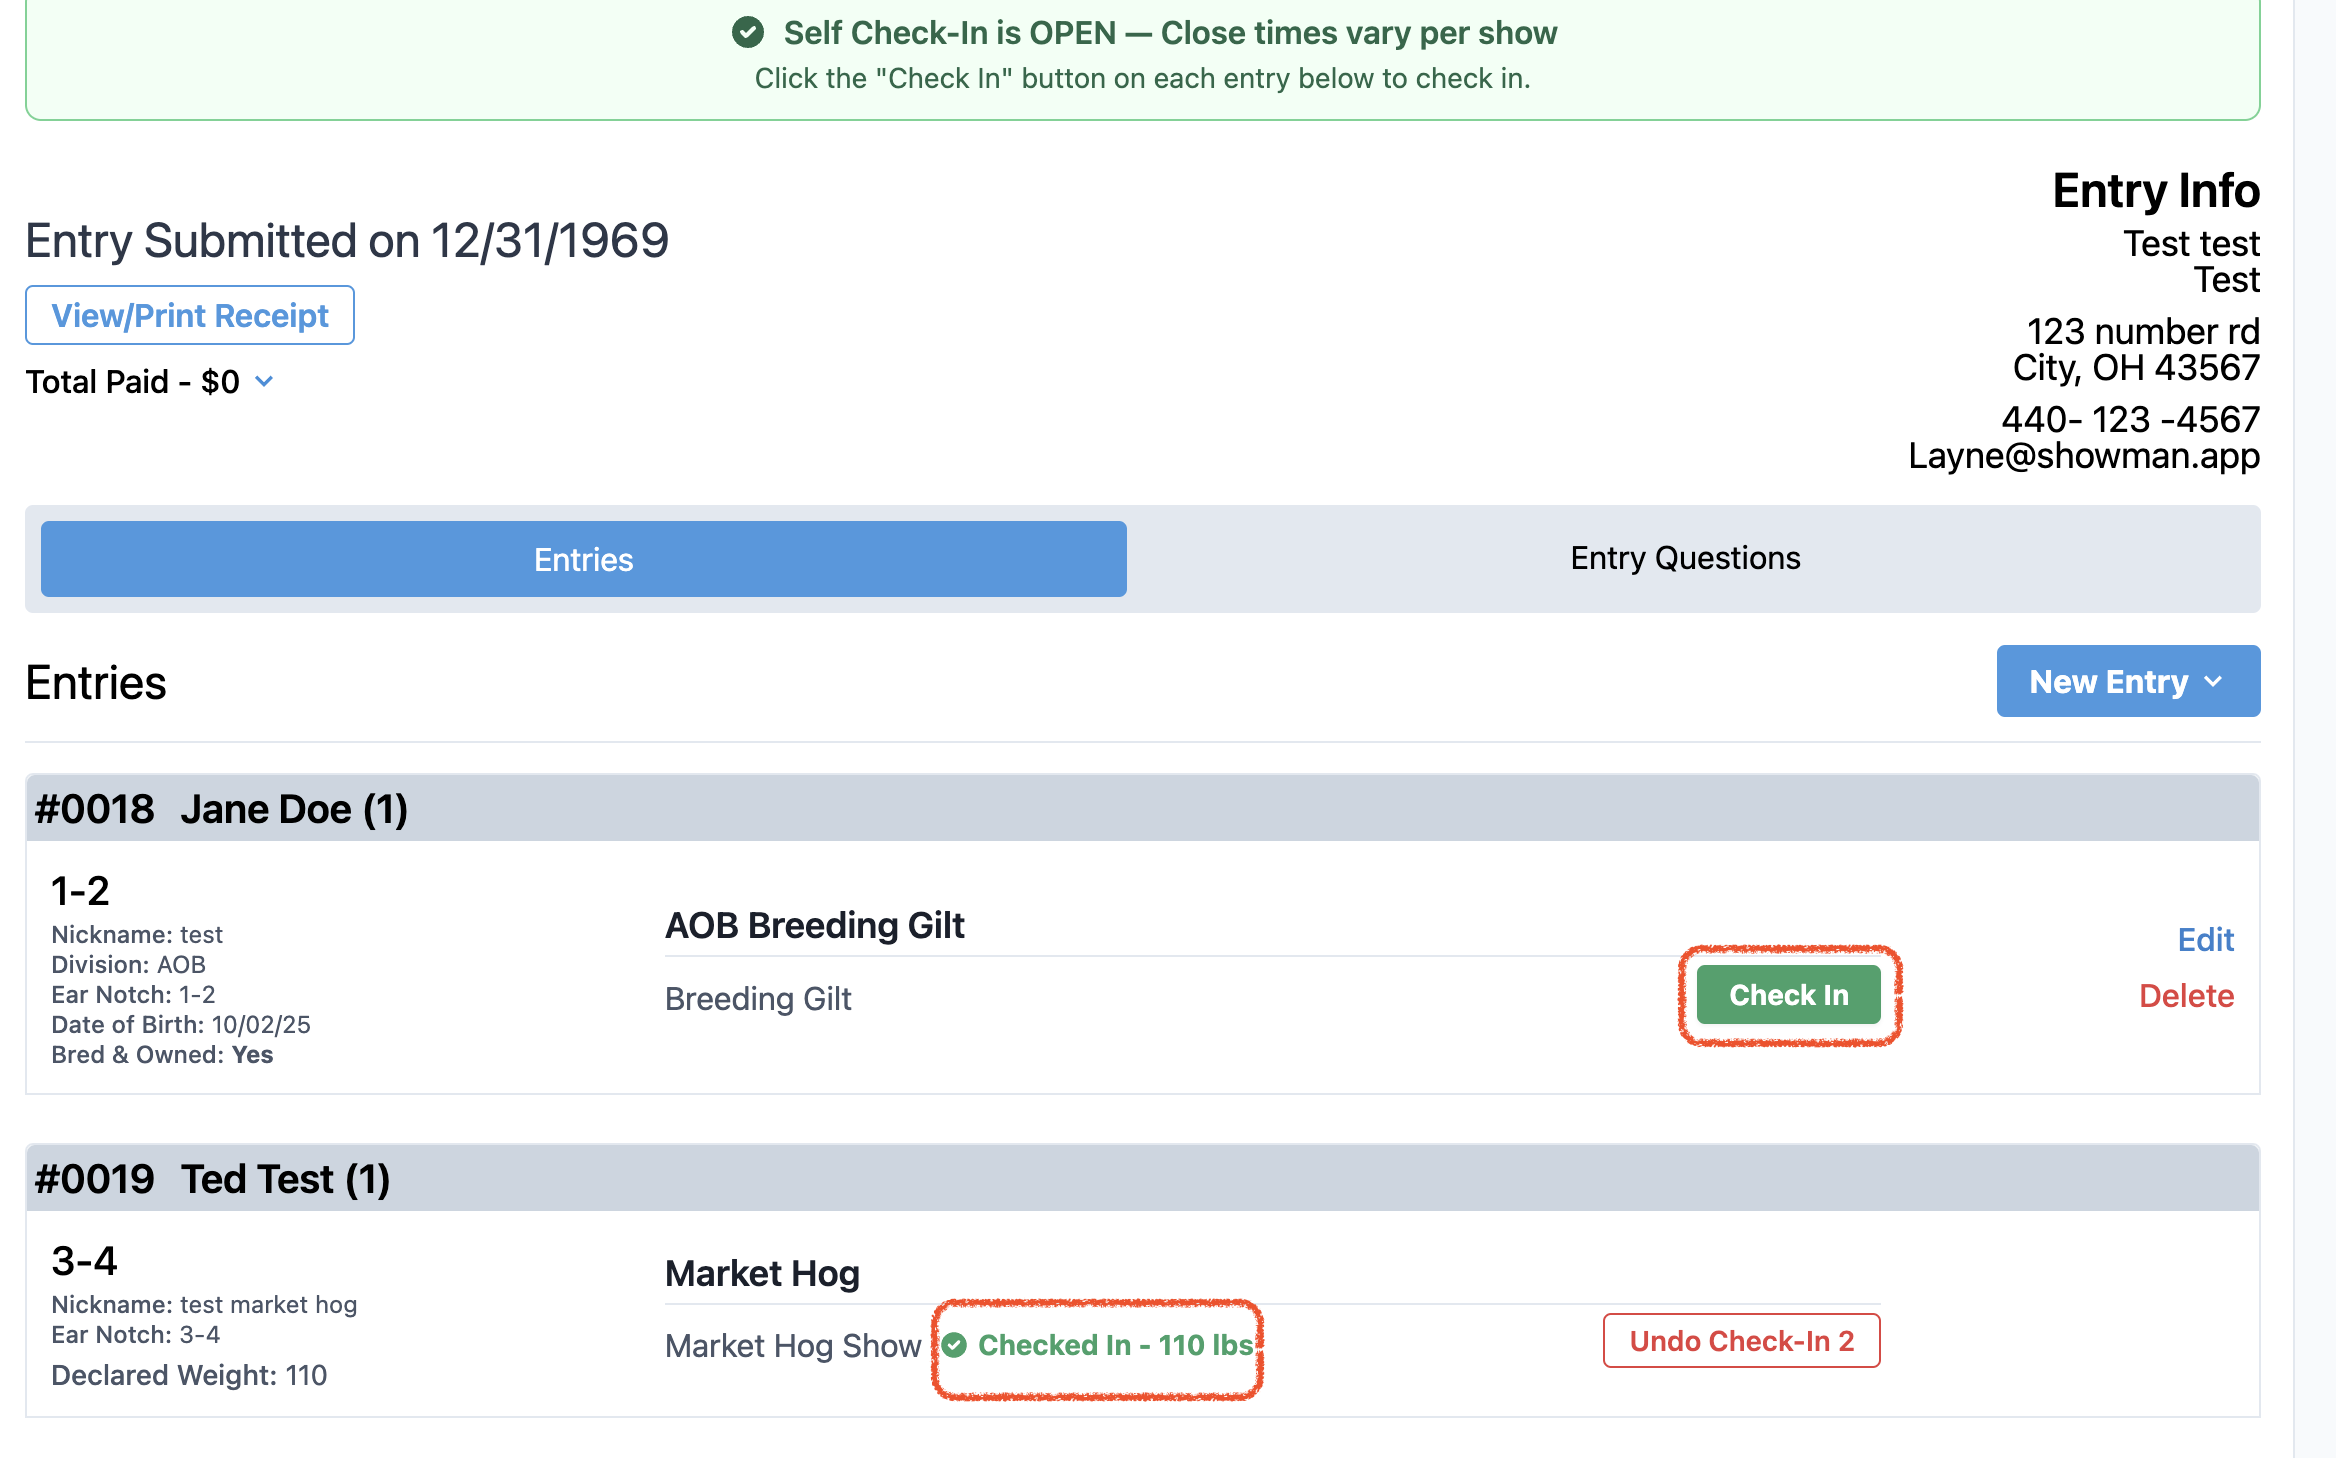Click the Checked In status checkmark icon

955,1345
